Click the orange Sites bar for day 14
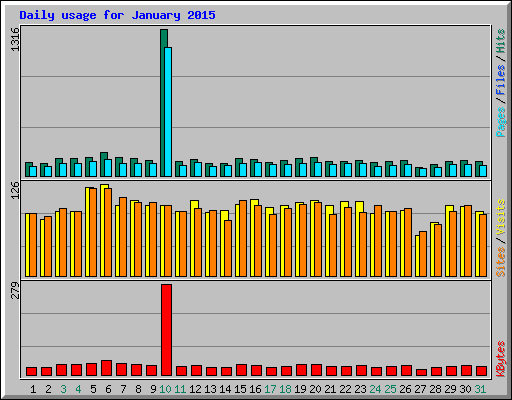The width and height of the screenshot is (512, 400). click(228, 248)
